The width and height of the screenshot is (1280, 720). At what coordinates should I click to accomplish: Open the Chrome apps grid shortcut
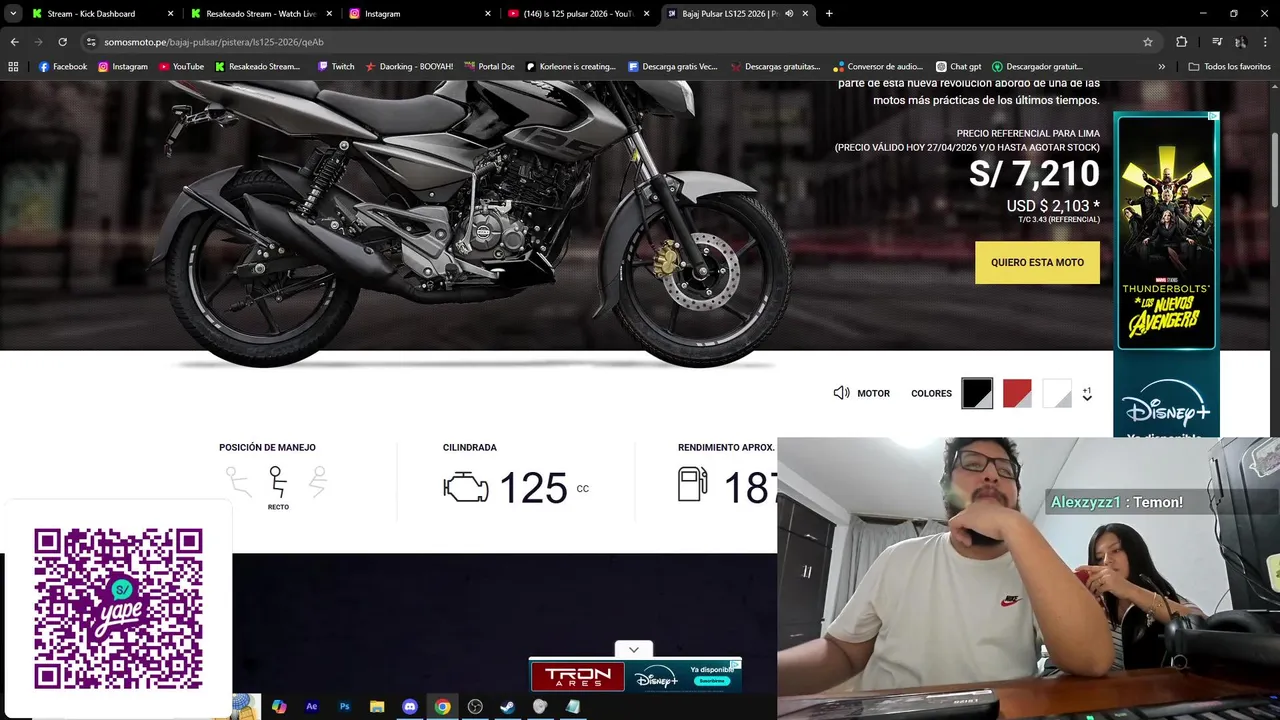pos(13,66)
